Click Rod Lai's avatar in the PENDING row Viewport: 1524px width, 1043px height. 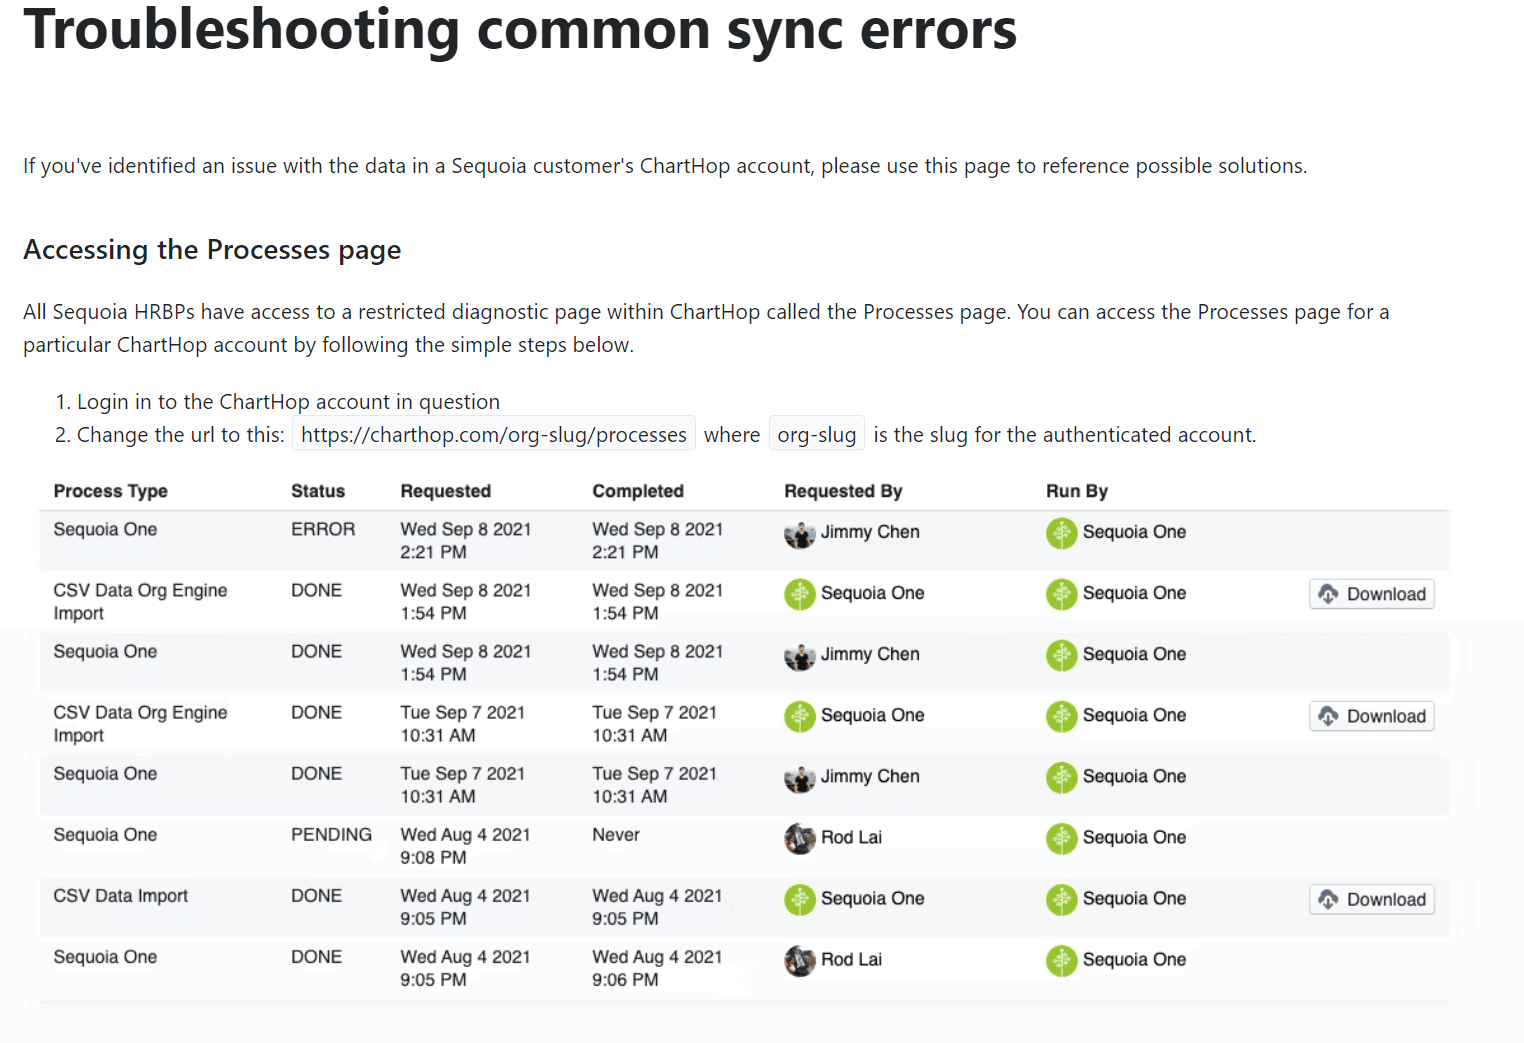click(800, 838)
